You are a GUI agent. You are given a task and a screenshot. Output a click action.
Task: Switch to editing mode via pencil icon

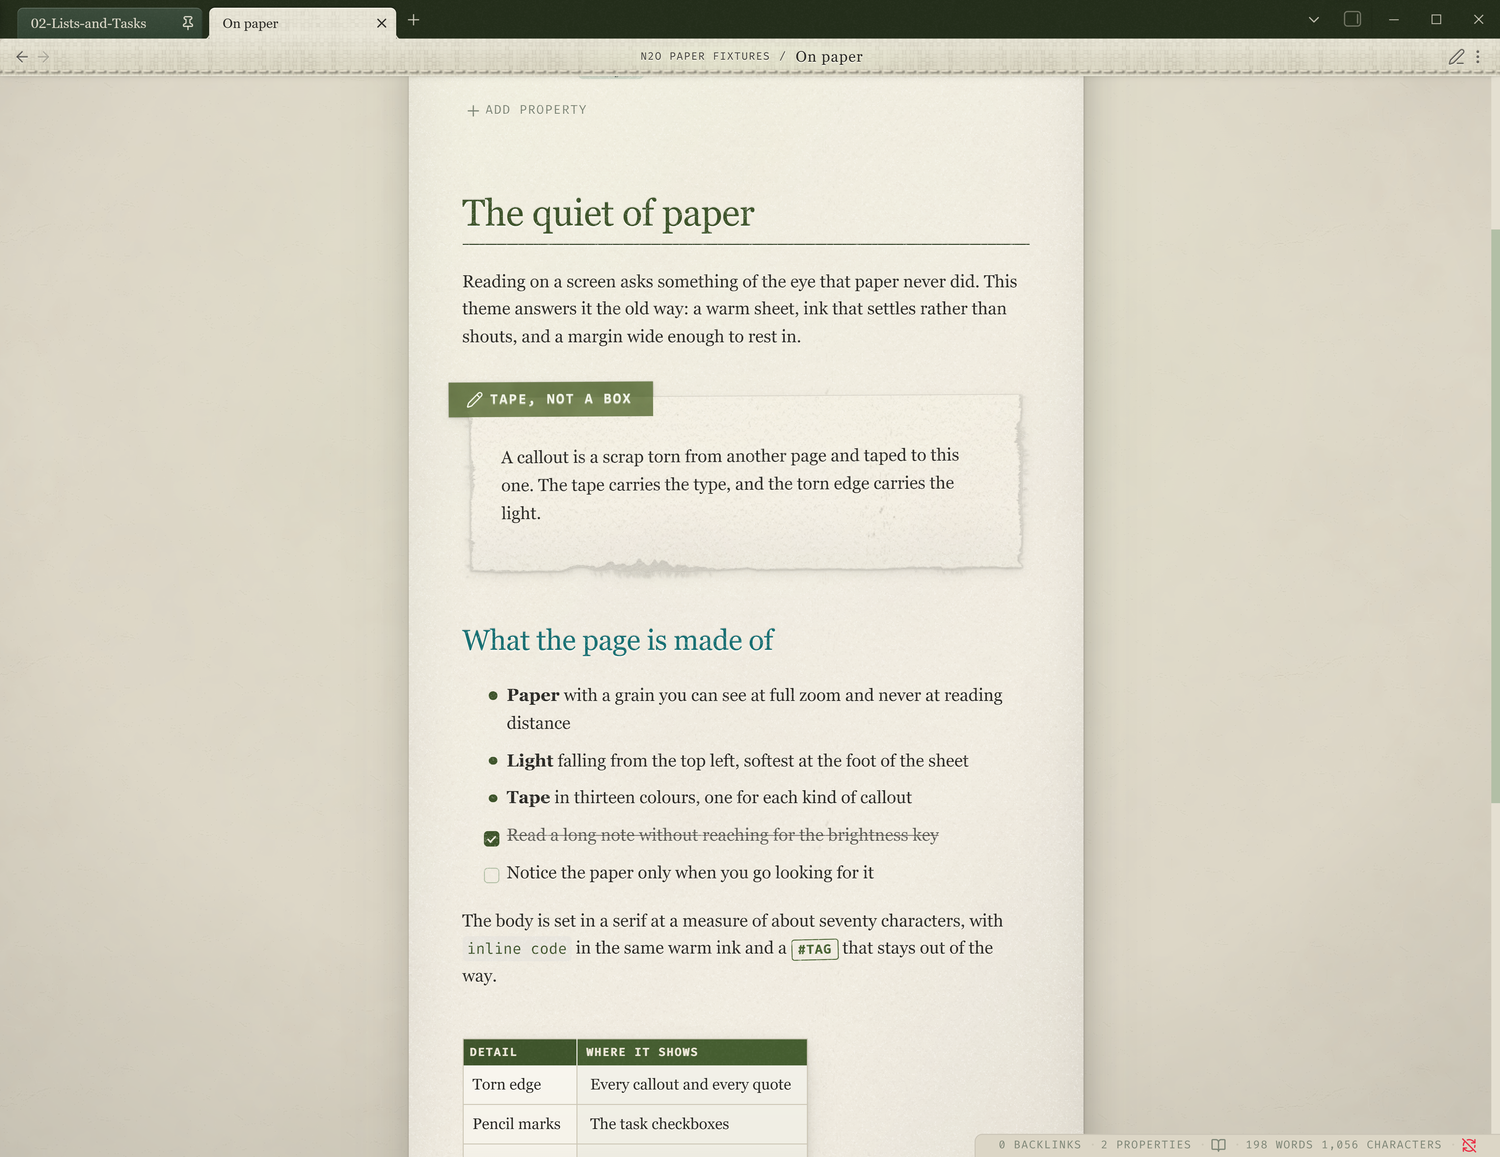pyautogui.click(x=1456, y=57)
